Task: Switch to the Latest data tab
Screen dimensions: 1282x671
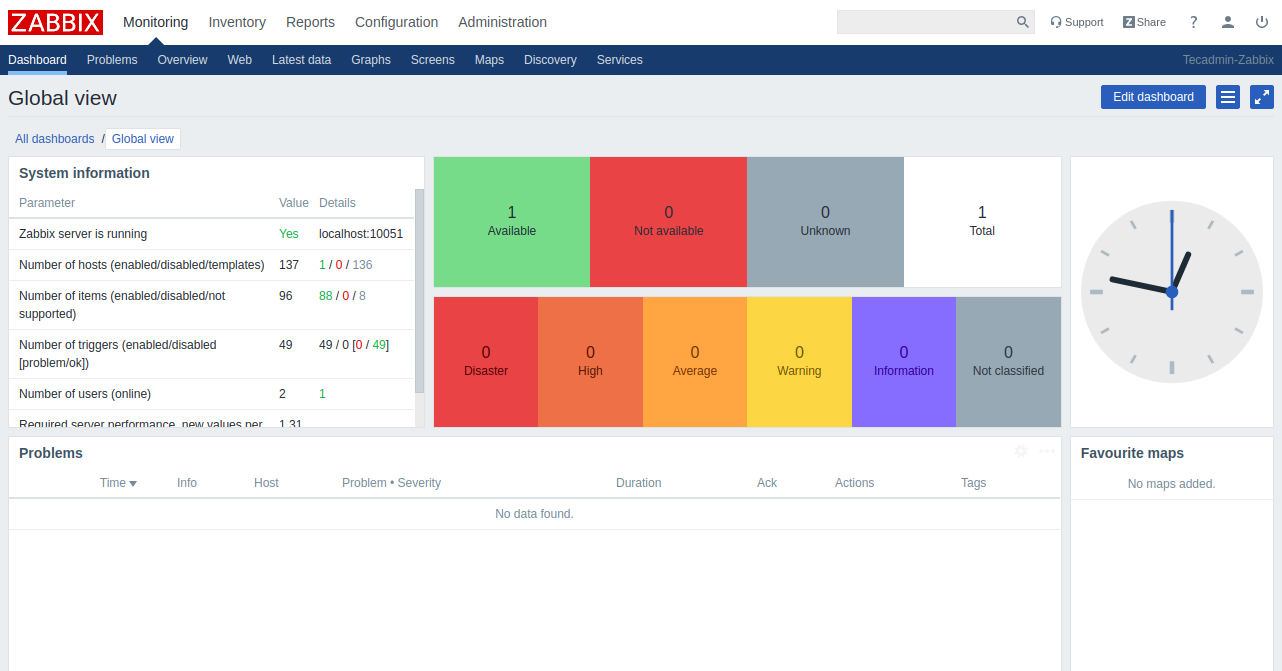Action: tap(301, 60)
